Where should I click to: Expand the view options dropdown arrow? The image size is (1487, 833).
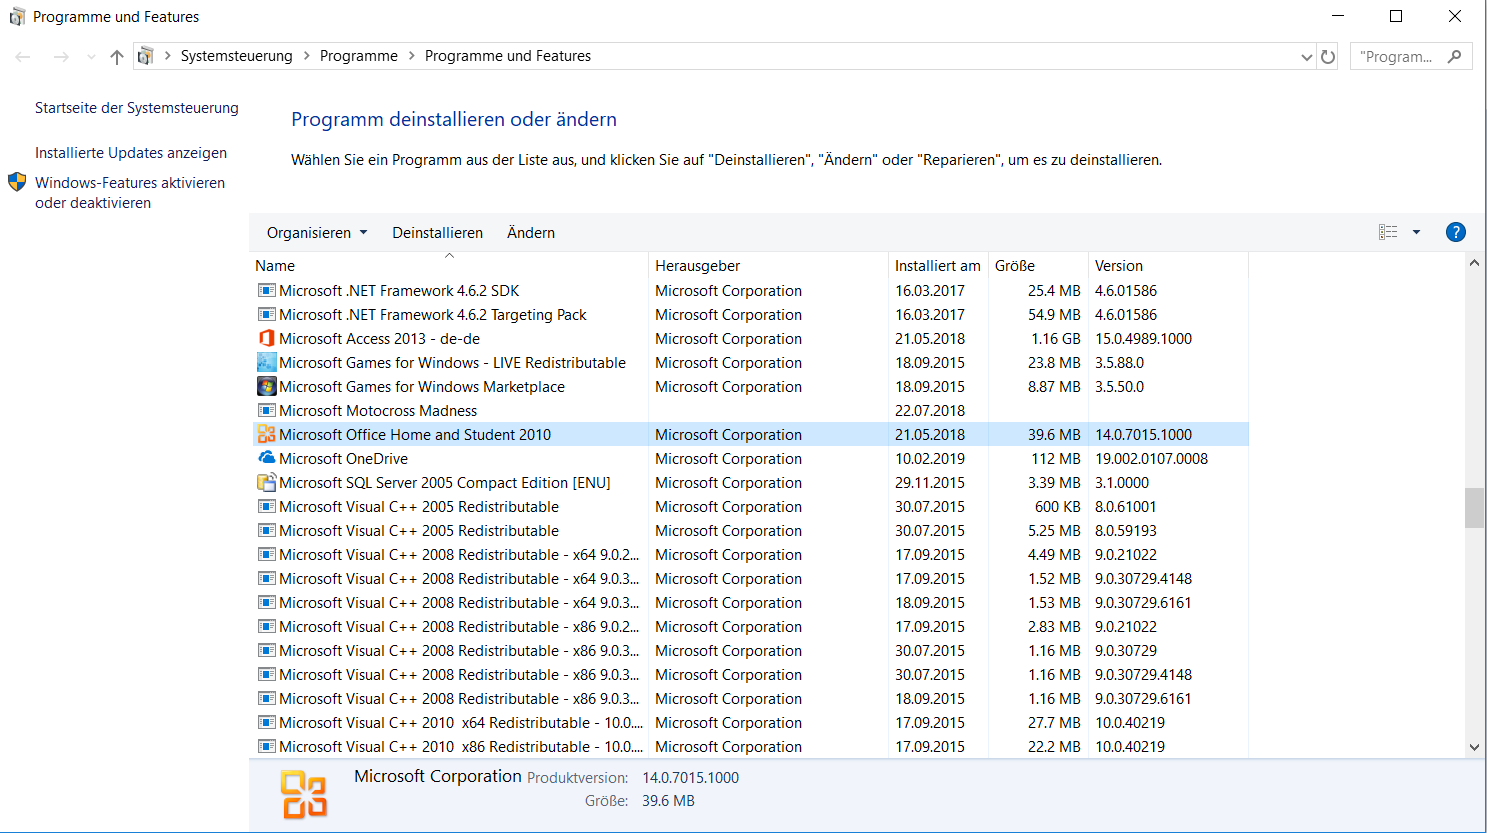pos(1416,232)
